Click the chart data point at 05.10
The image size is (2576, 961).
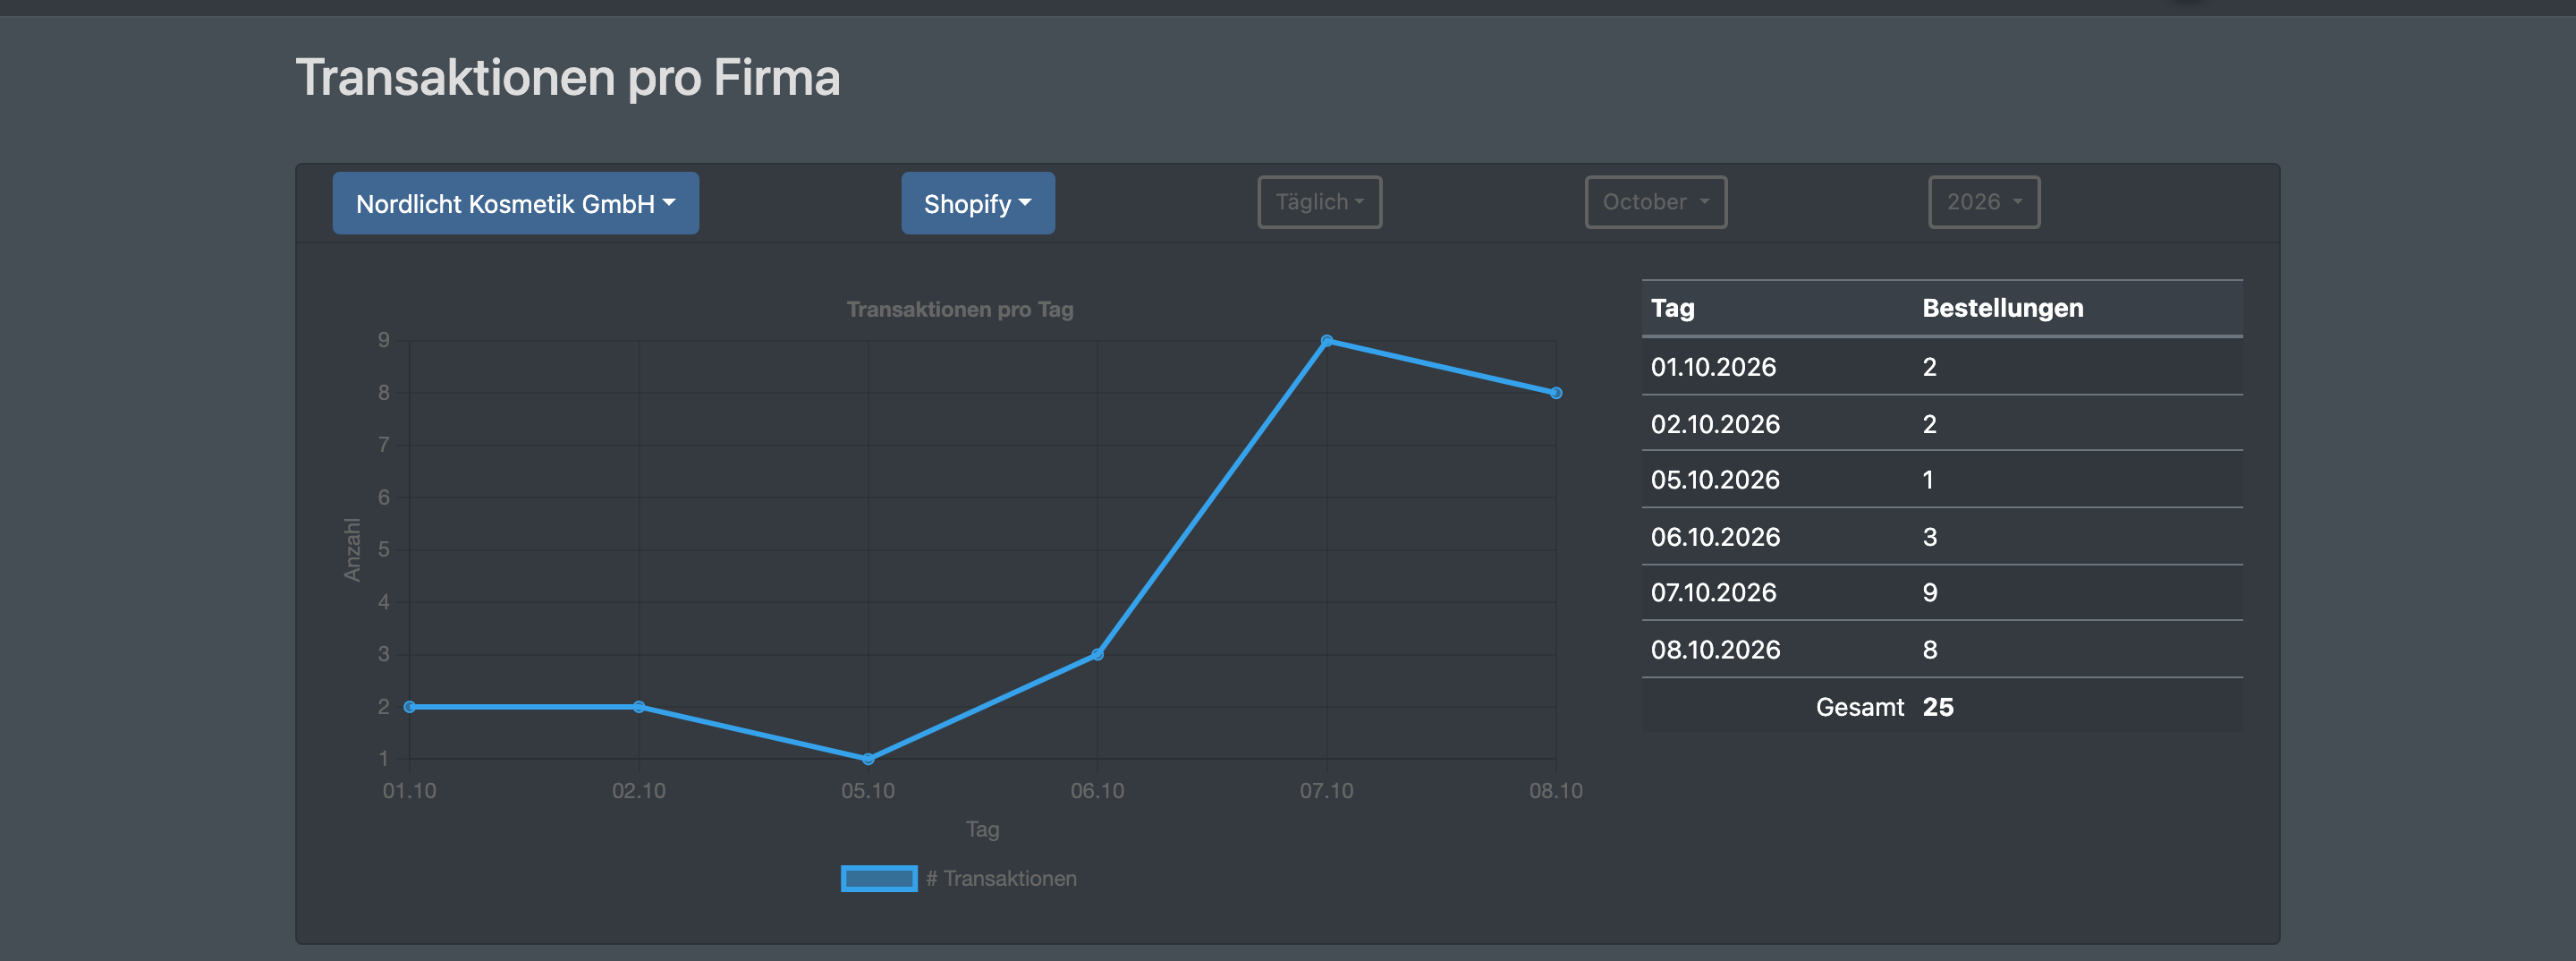coord(868,759)
